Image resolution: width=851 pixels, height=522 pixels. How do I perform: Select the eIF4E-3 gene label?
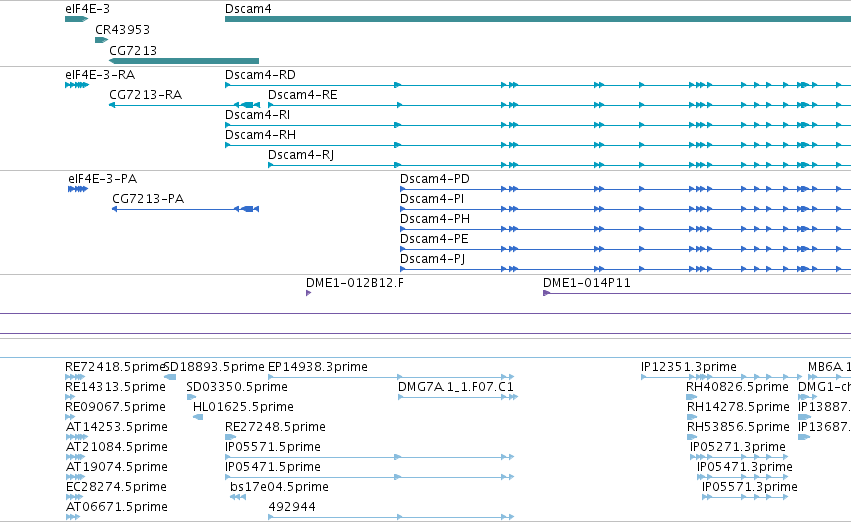[x=87, y=9]
